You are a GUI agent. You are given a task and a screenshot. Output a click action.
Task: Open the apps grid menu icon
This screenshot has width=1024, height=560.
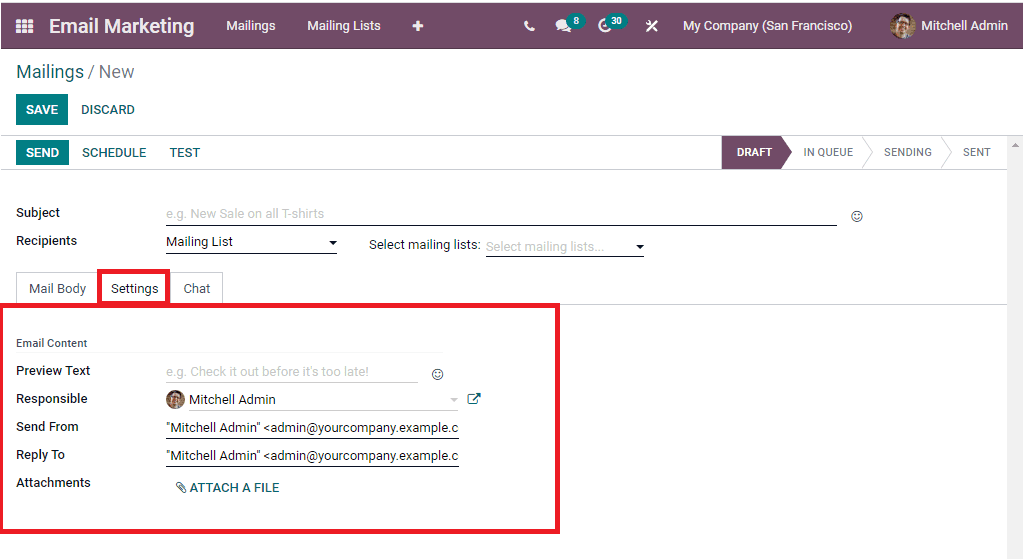(24, 26)
